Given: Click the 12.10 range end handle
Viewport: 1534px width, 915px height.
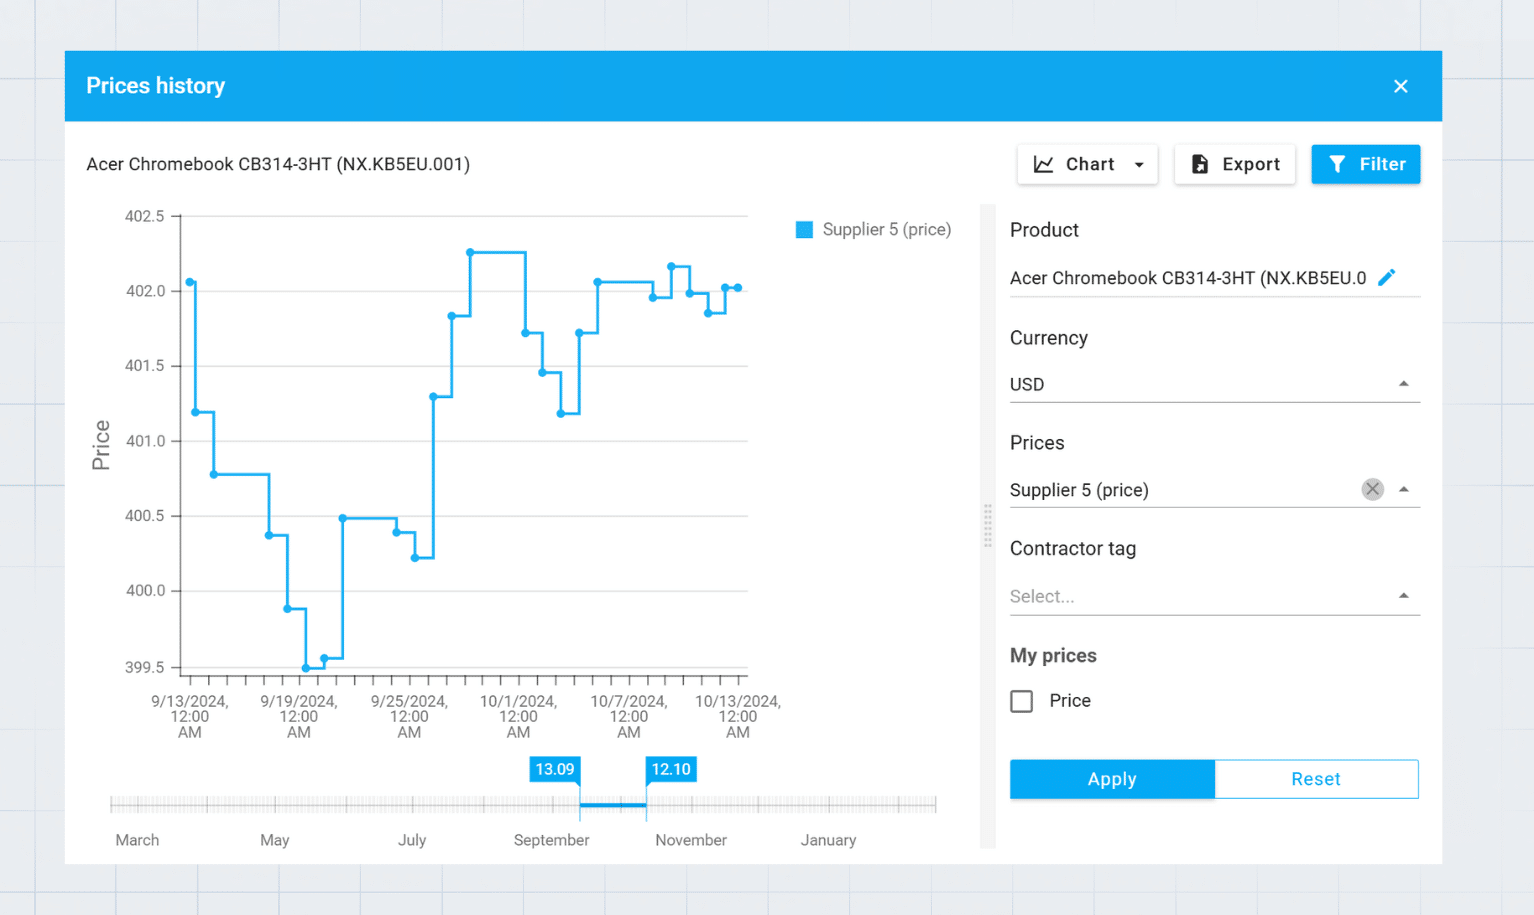Looking at the screenshot, I should (670, 770).
